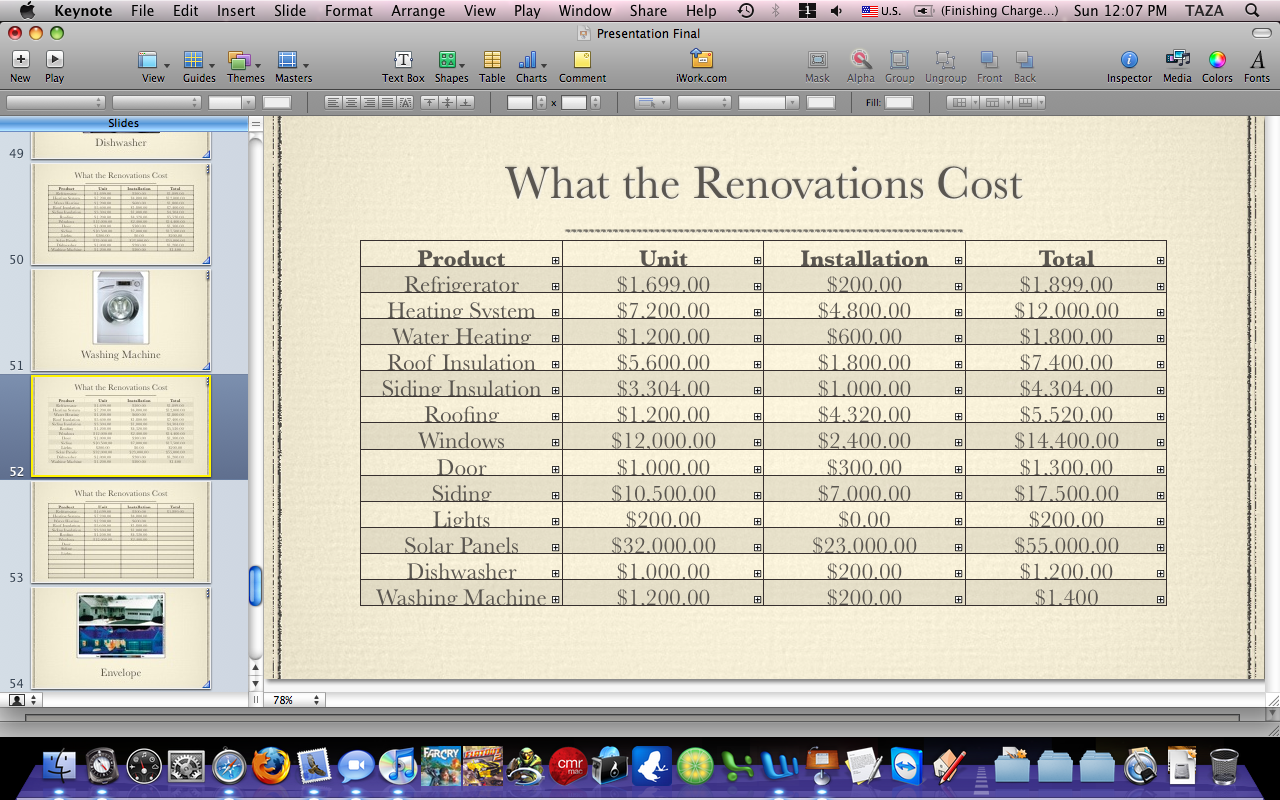Click the slide title What the Renovations Cost
Image resolution: width=1280 pixels, height=800 pixels.
pos(763,183)
